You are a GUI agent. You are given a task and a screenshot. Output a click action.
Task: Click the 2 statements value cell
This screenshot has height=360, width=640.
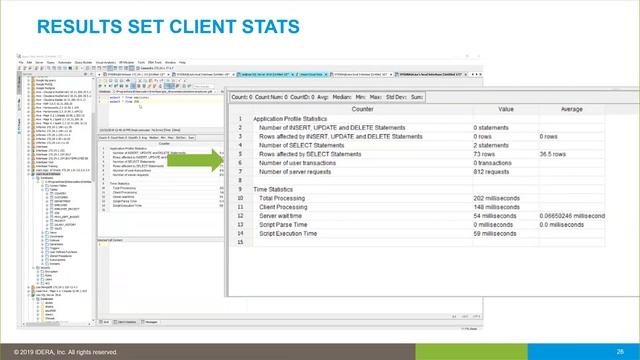click(x=506, y=145)
